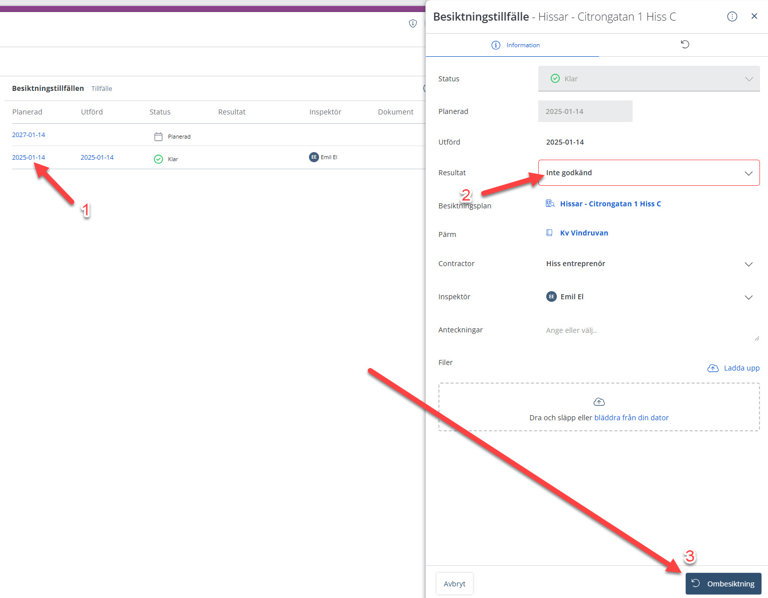
Task: Click the Ombesiktning button
Action: [x=723, y=584]
